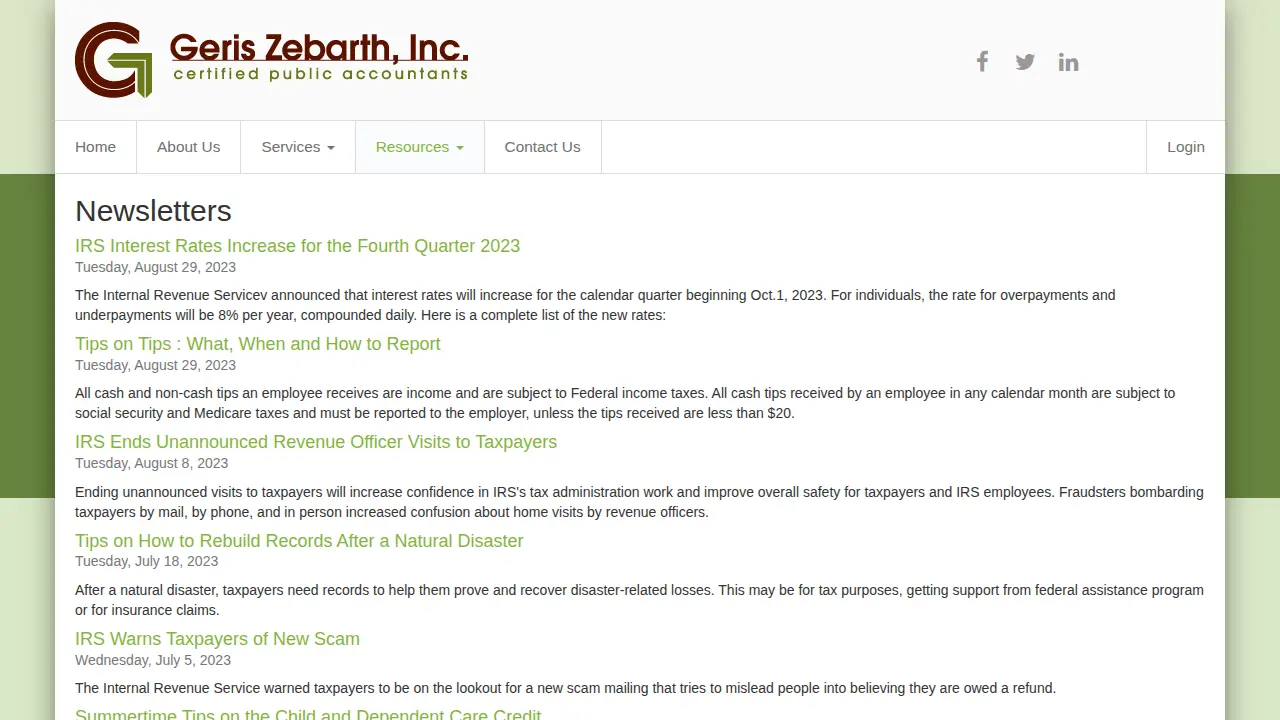Open 'Tips on Tips : What, When and How to Report'
This screenshot has width=1280, height=720.
(257, 344)
